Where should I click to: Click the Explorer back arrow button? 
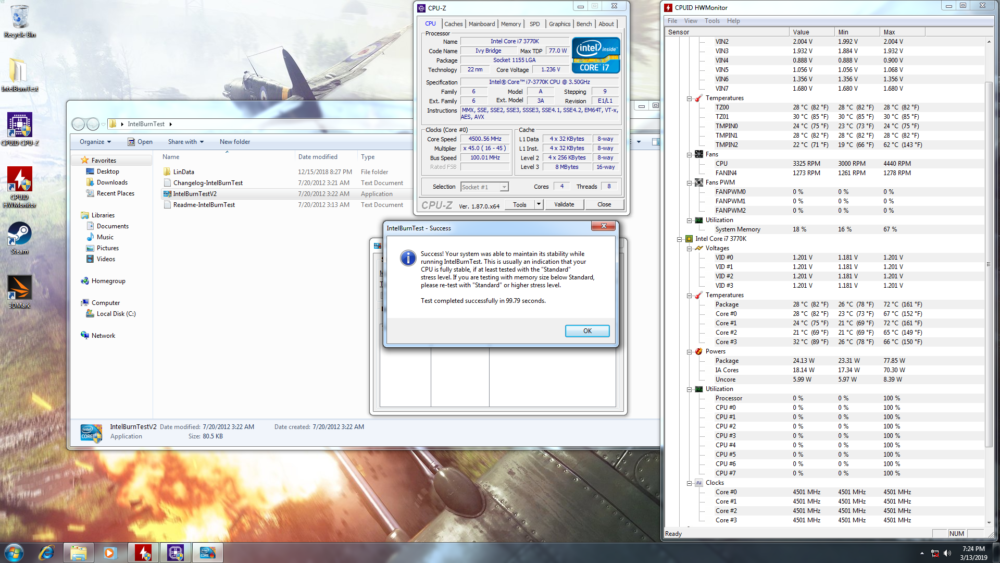(x=78, y=124)
